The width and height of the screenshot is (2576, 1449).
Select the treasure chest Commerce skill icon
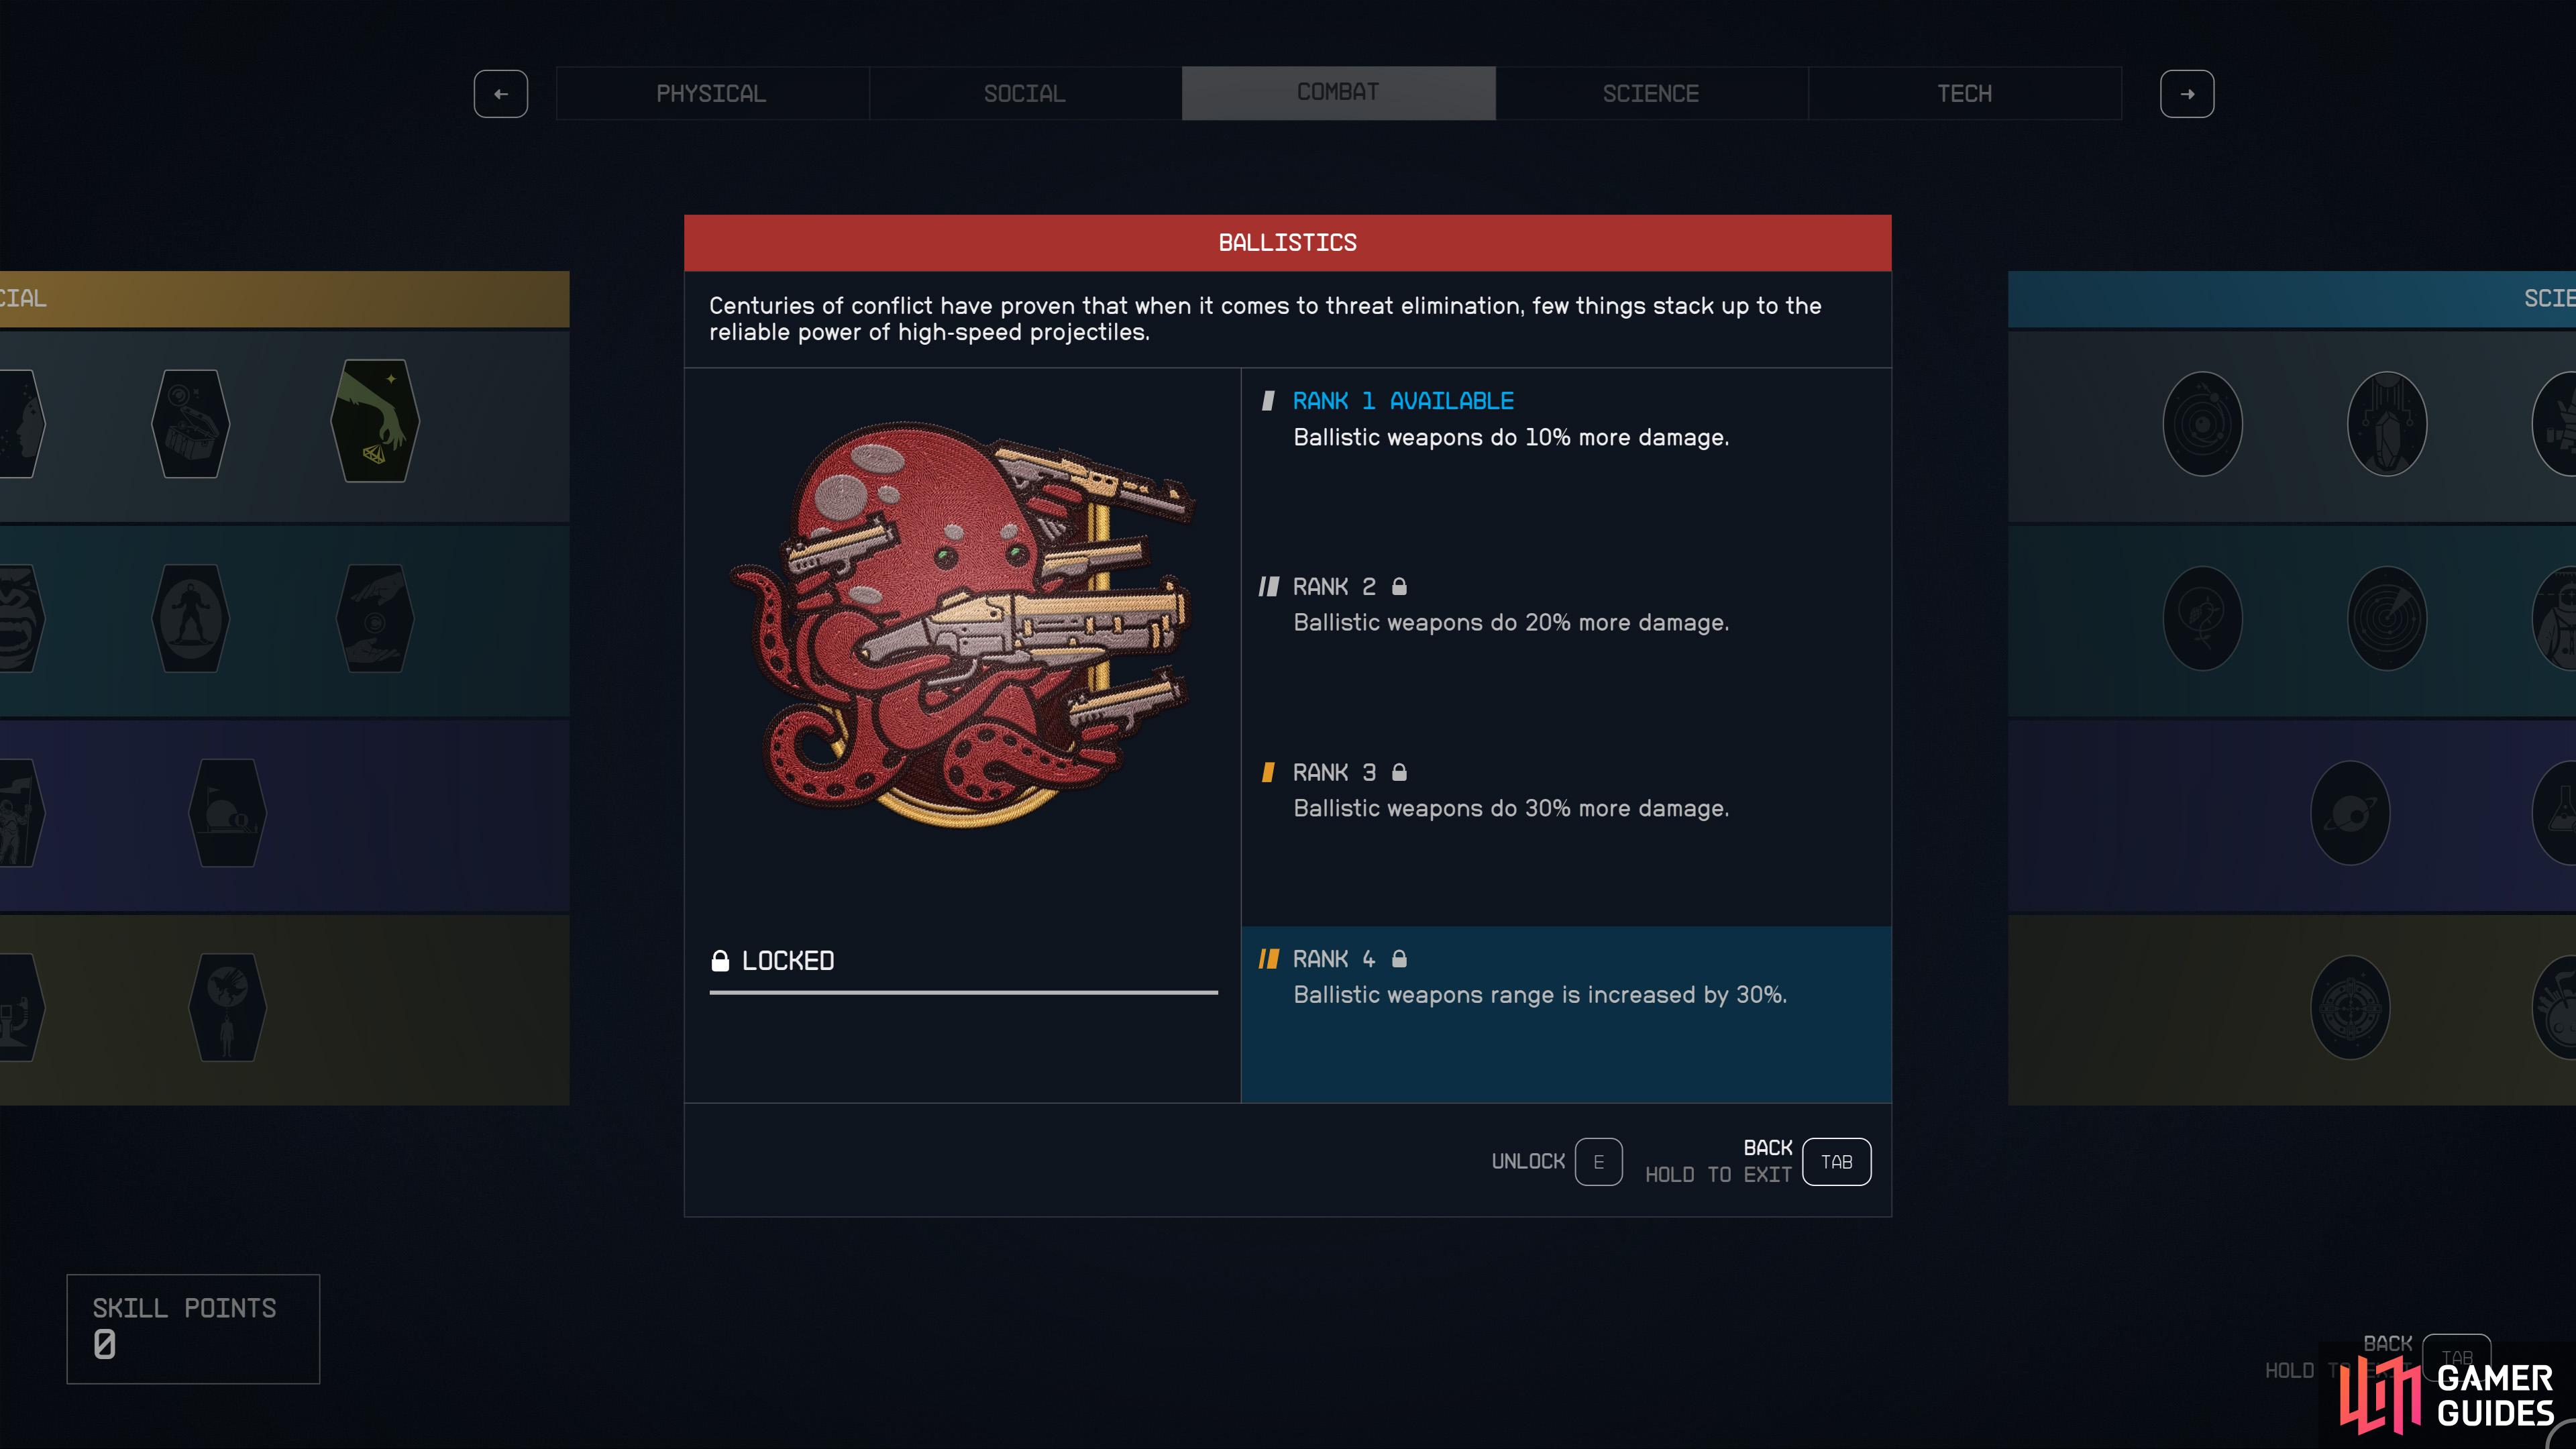(191, 423)
